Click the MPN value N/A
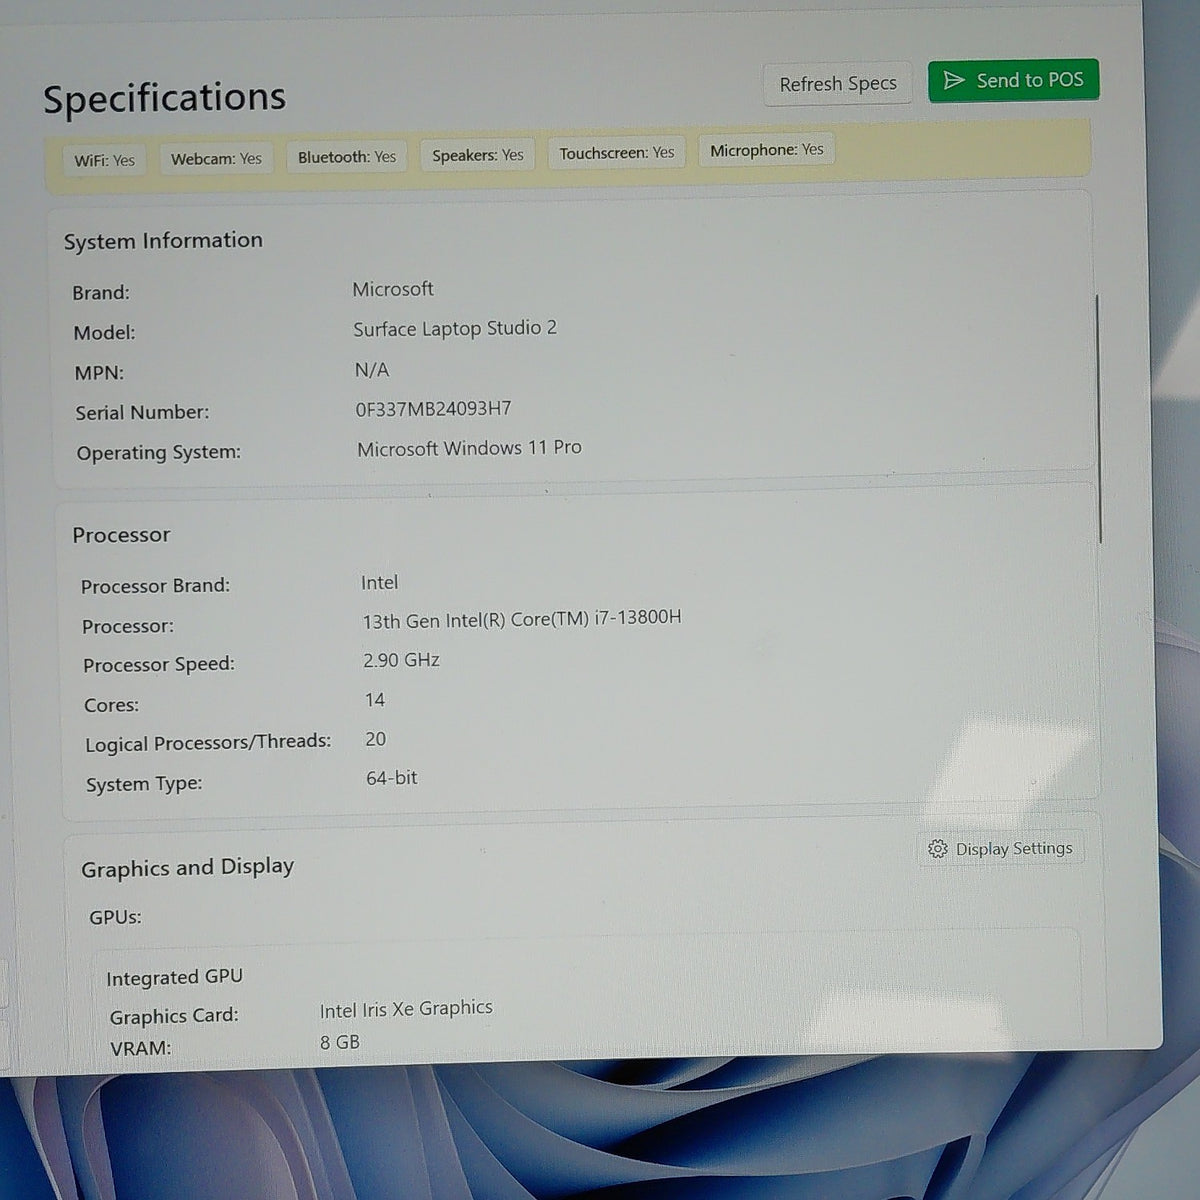 pos(372,370)
